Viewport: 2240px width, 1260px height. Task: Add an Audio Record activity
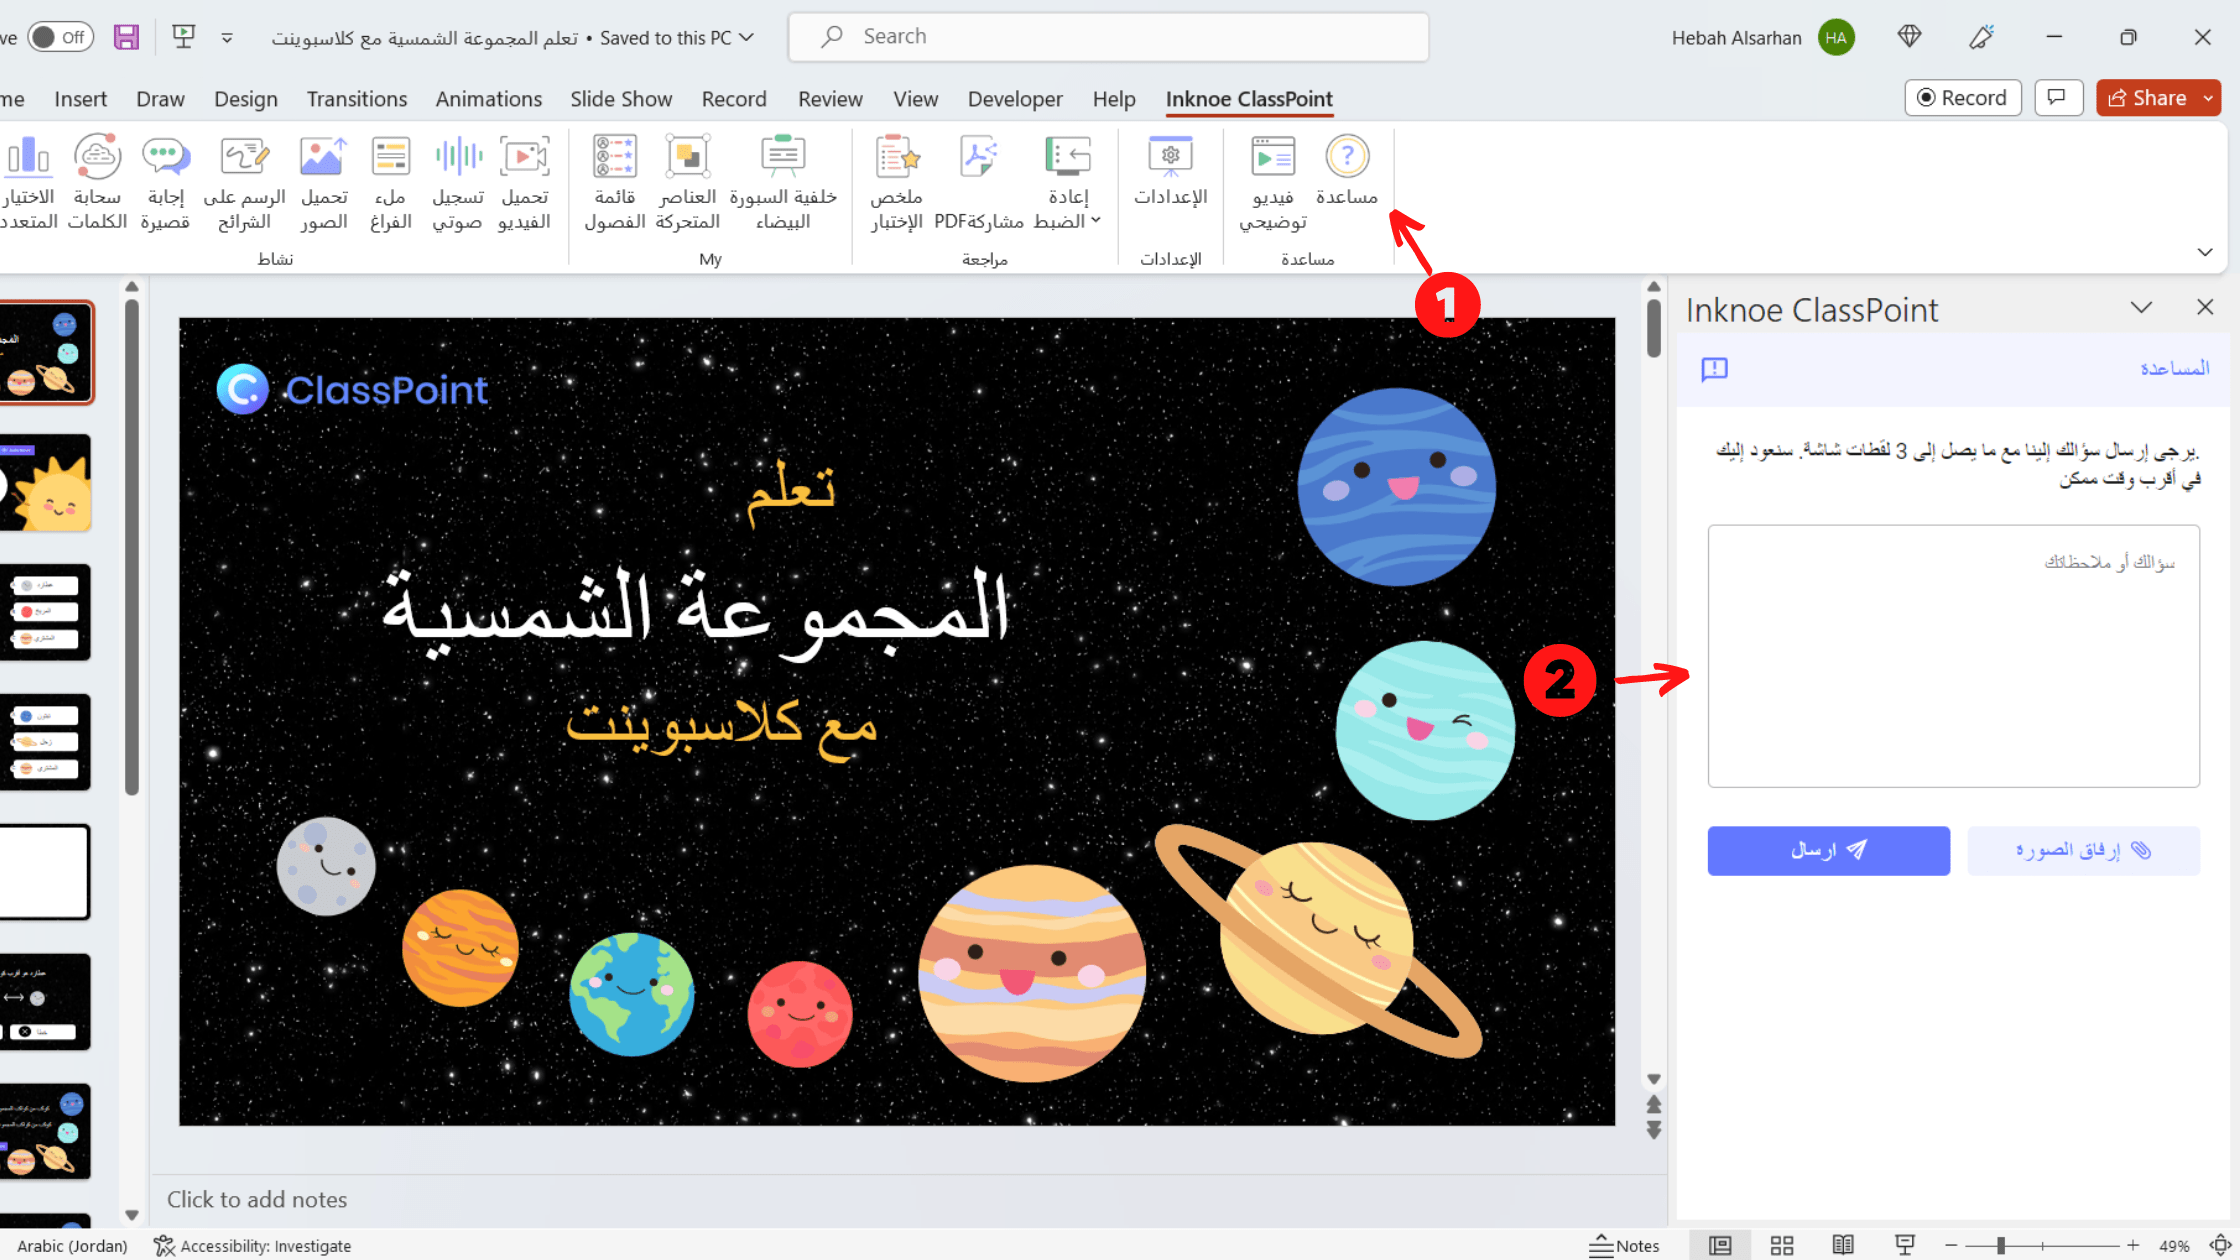coord(458,183)
